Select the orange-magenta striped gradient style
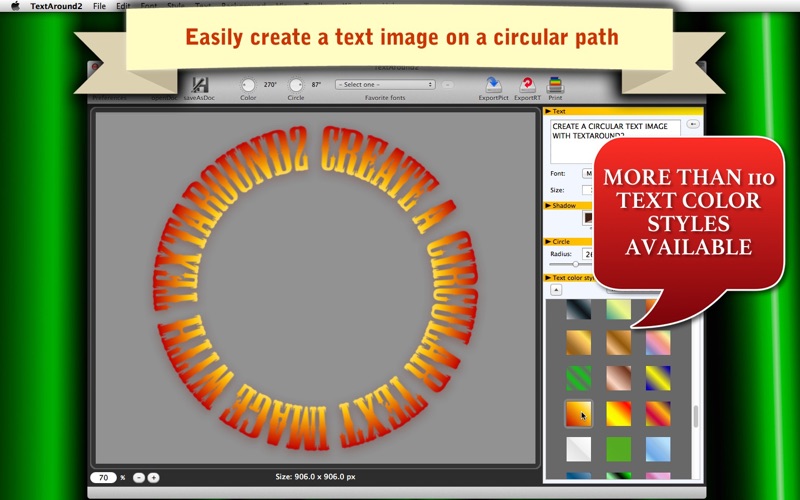Image resolution: width=800 pixels, height=500 pixels. (x=658, y=414)
